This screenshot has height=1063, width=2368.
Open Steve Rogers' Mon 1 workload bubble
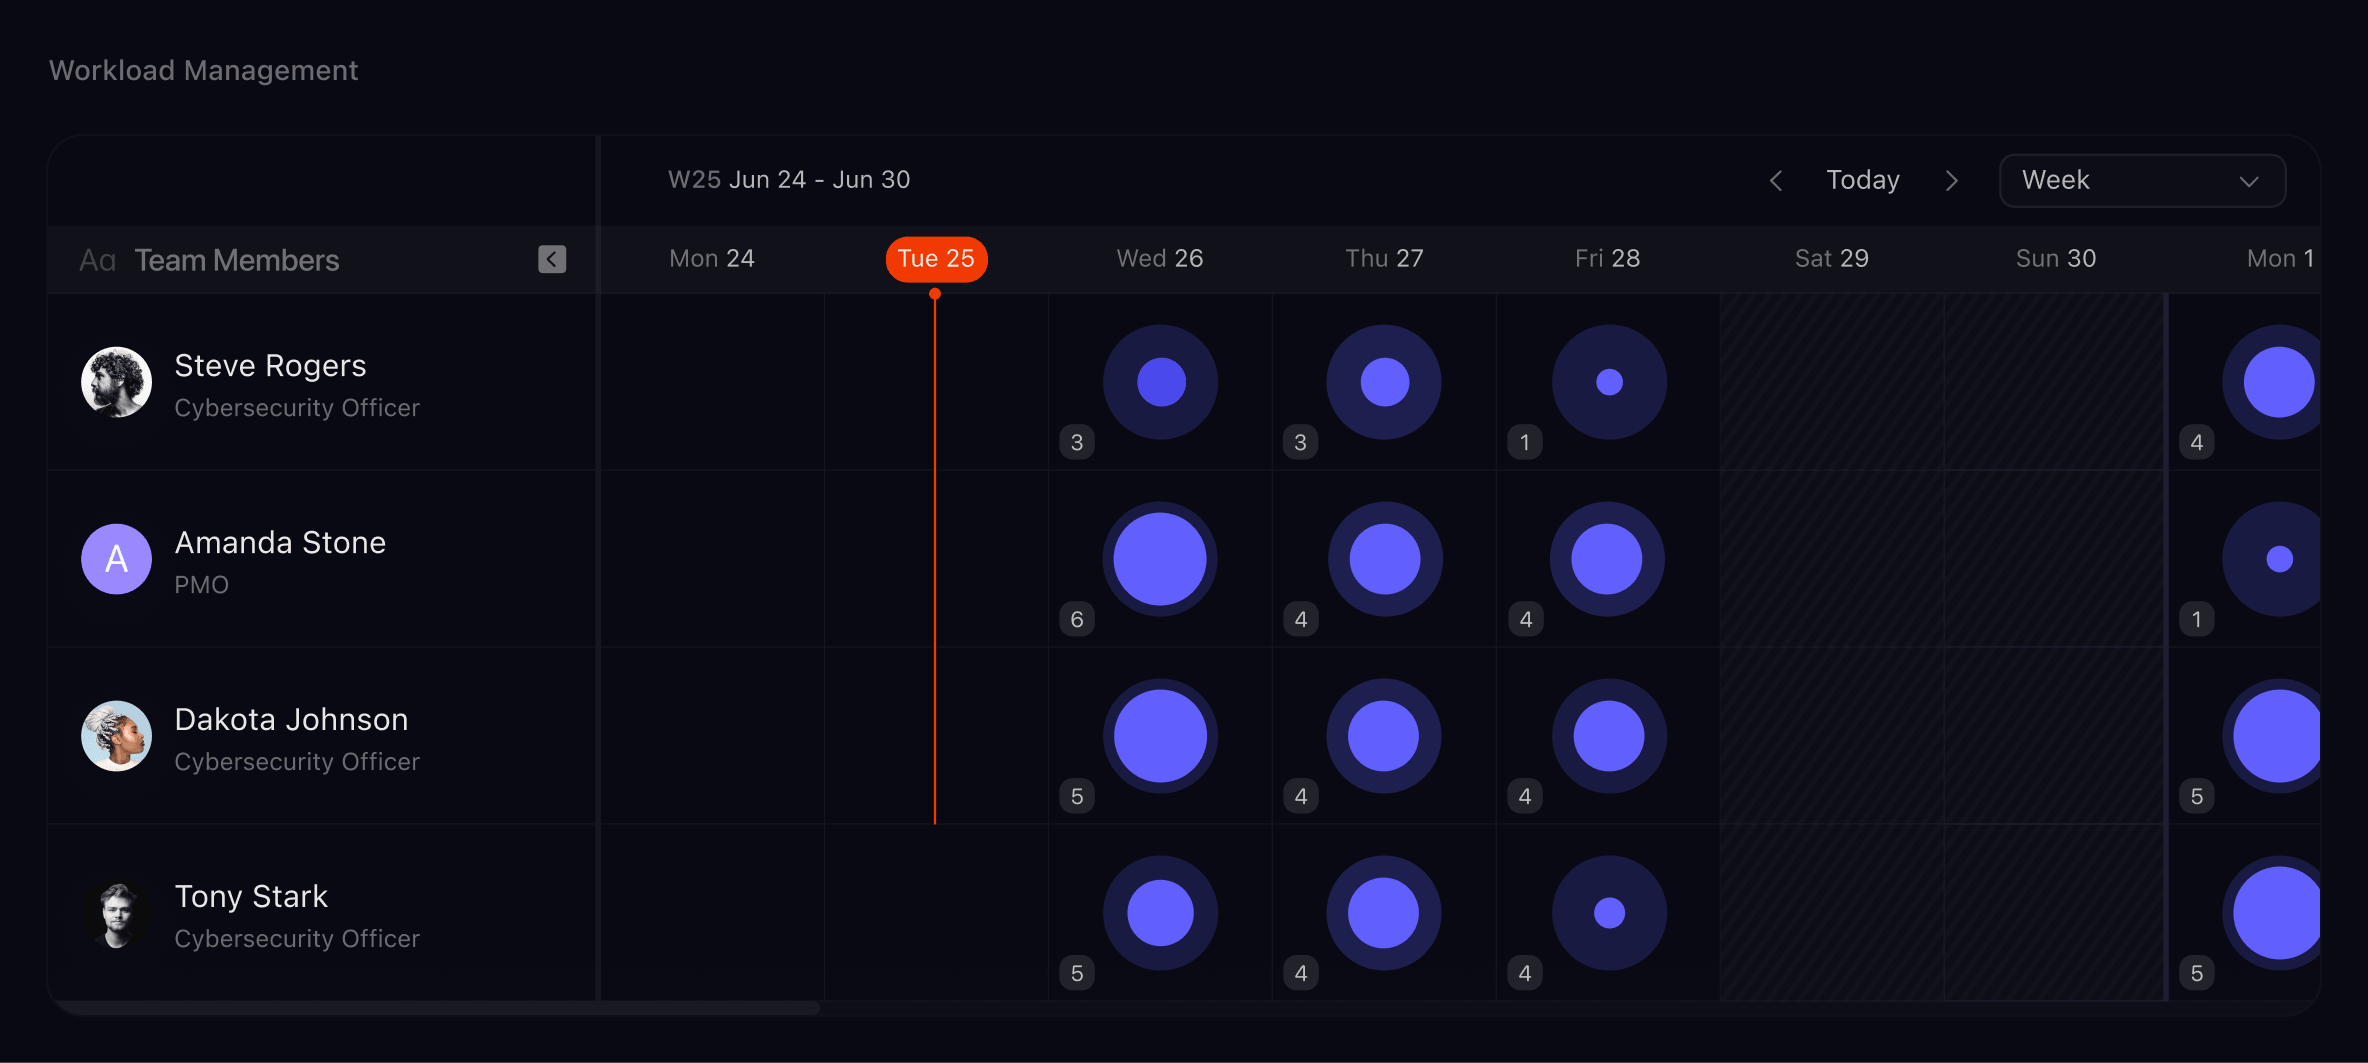[2272, 382]
